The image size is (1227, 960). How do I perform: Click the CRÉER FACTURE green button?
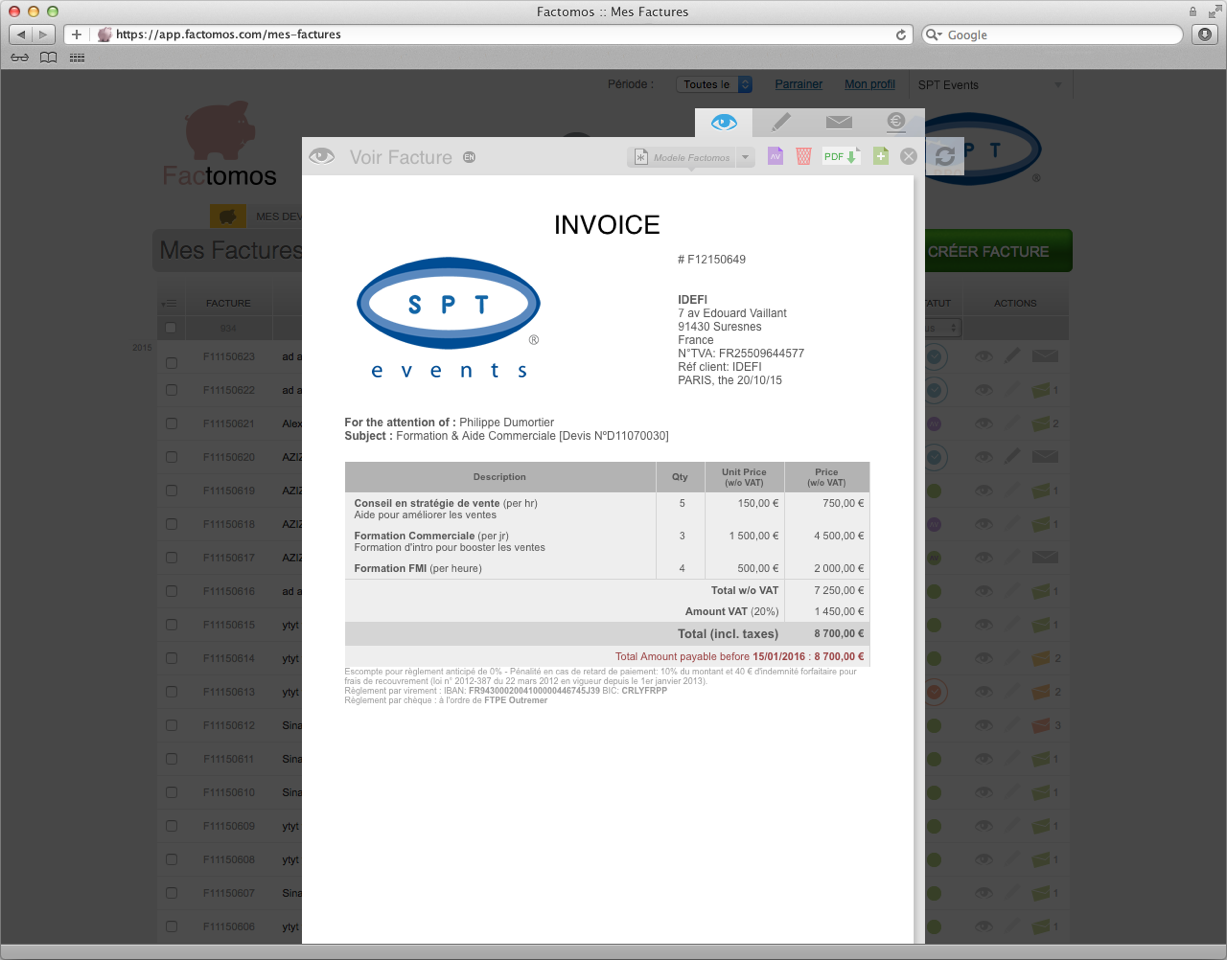996,251
